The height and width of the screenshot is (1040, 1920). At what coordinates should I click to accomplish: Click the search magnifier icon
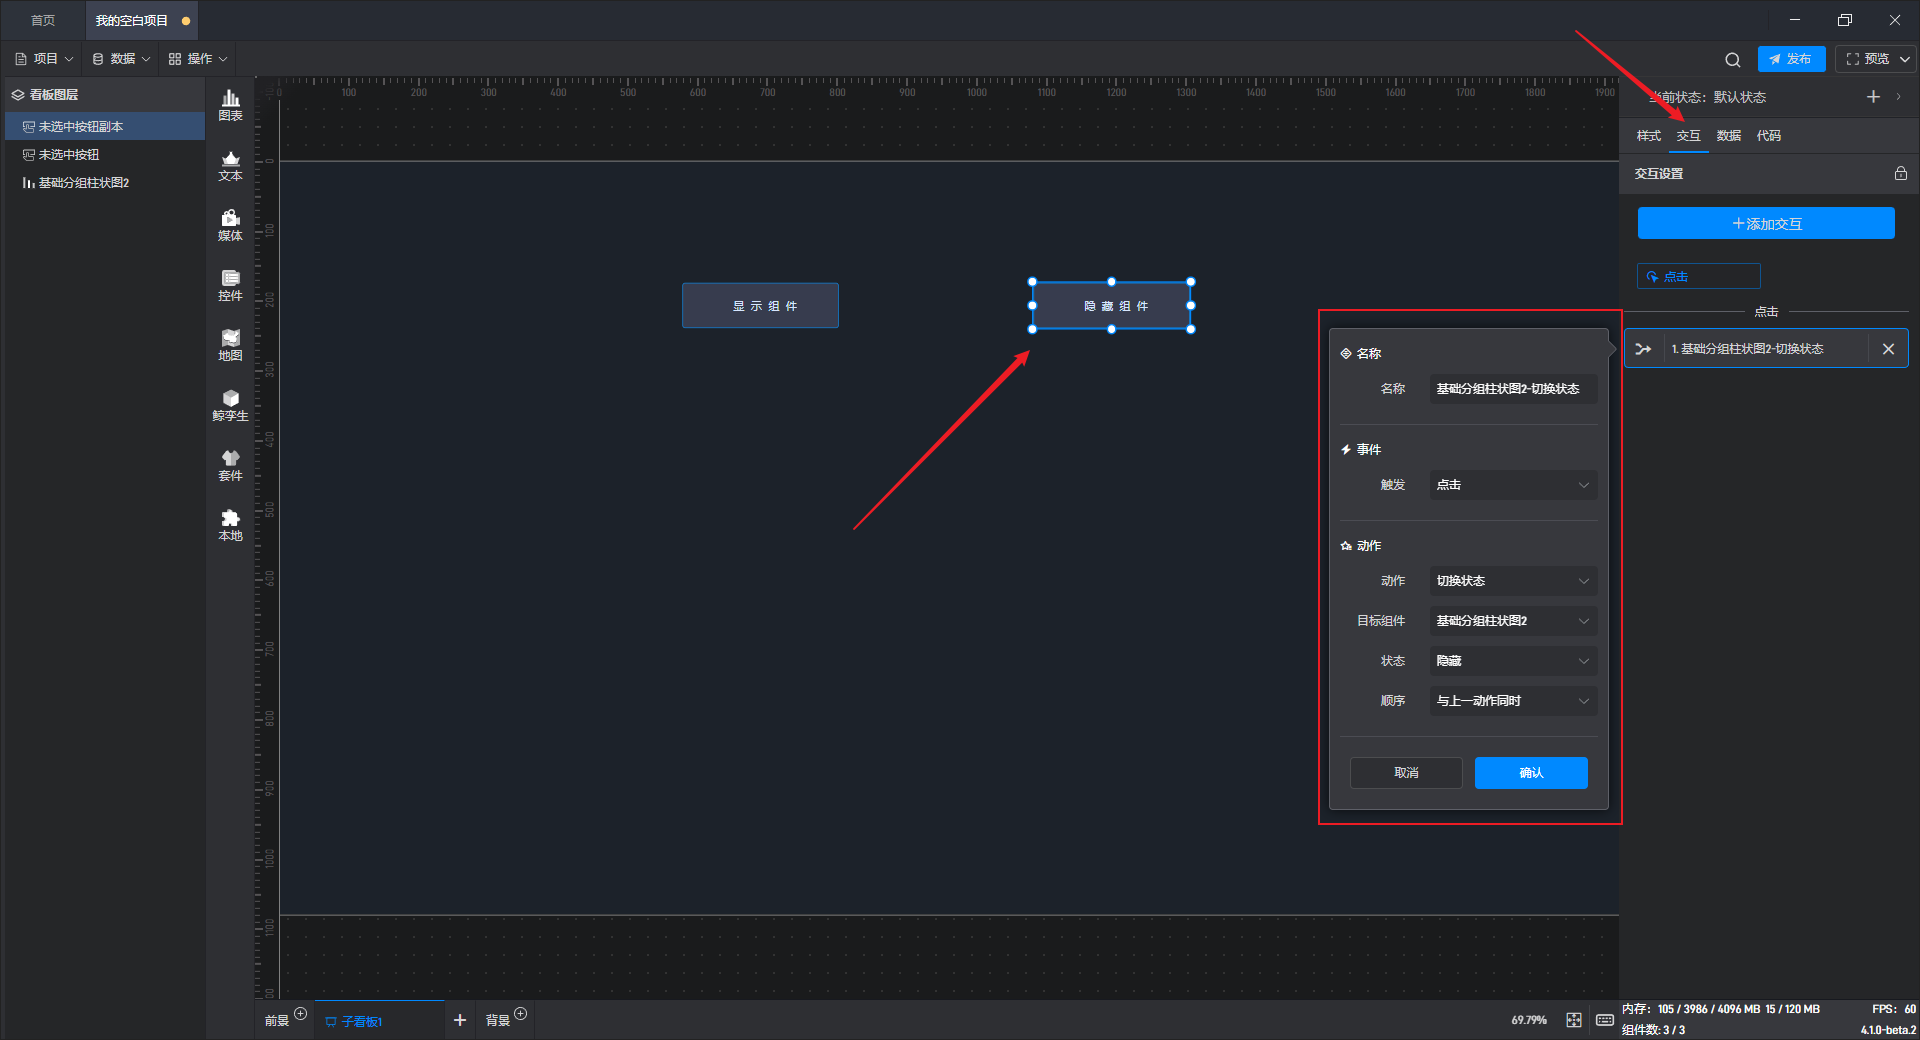1733,59
